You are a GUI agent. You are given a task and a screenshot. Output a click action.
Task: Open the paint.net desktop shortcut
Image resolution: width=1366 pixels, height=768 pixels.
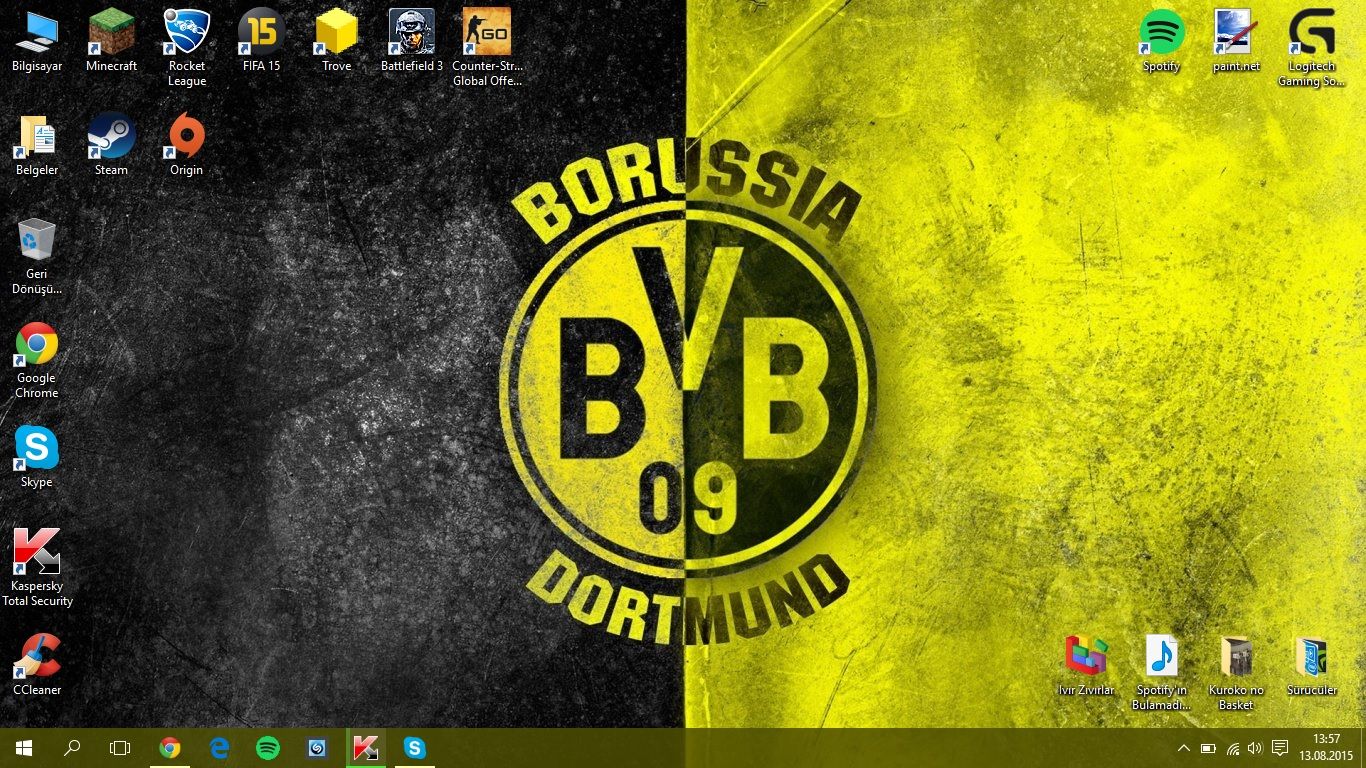point(1236,41)
